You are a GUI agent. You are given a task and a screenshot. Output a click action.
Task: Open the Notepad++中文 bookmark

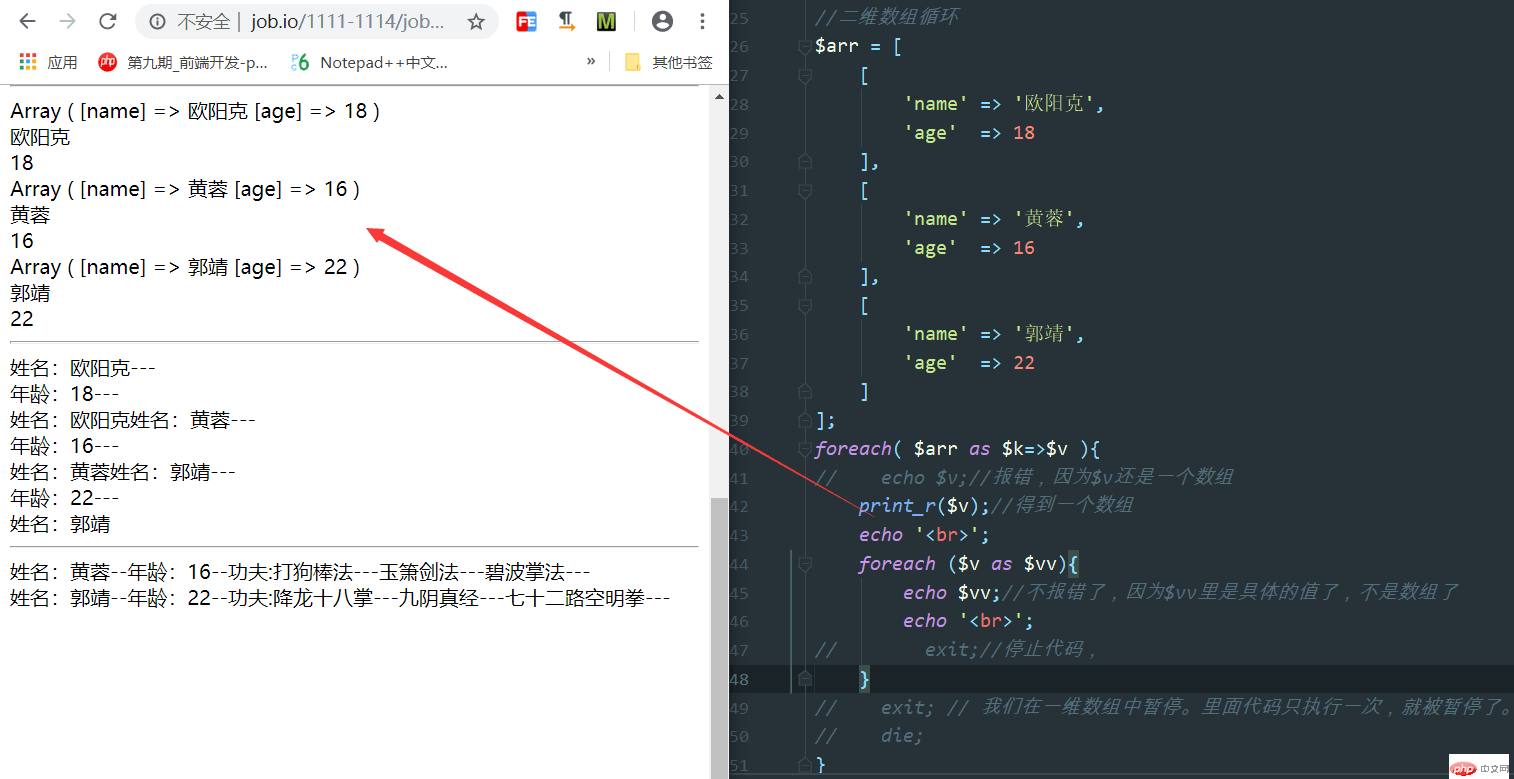369,62
